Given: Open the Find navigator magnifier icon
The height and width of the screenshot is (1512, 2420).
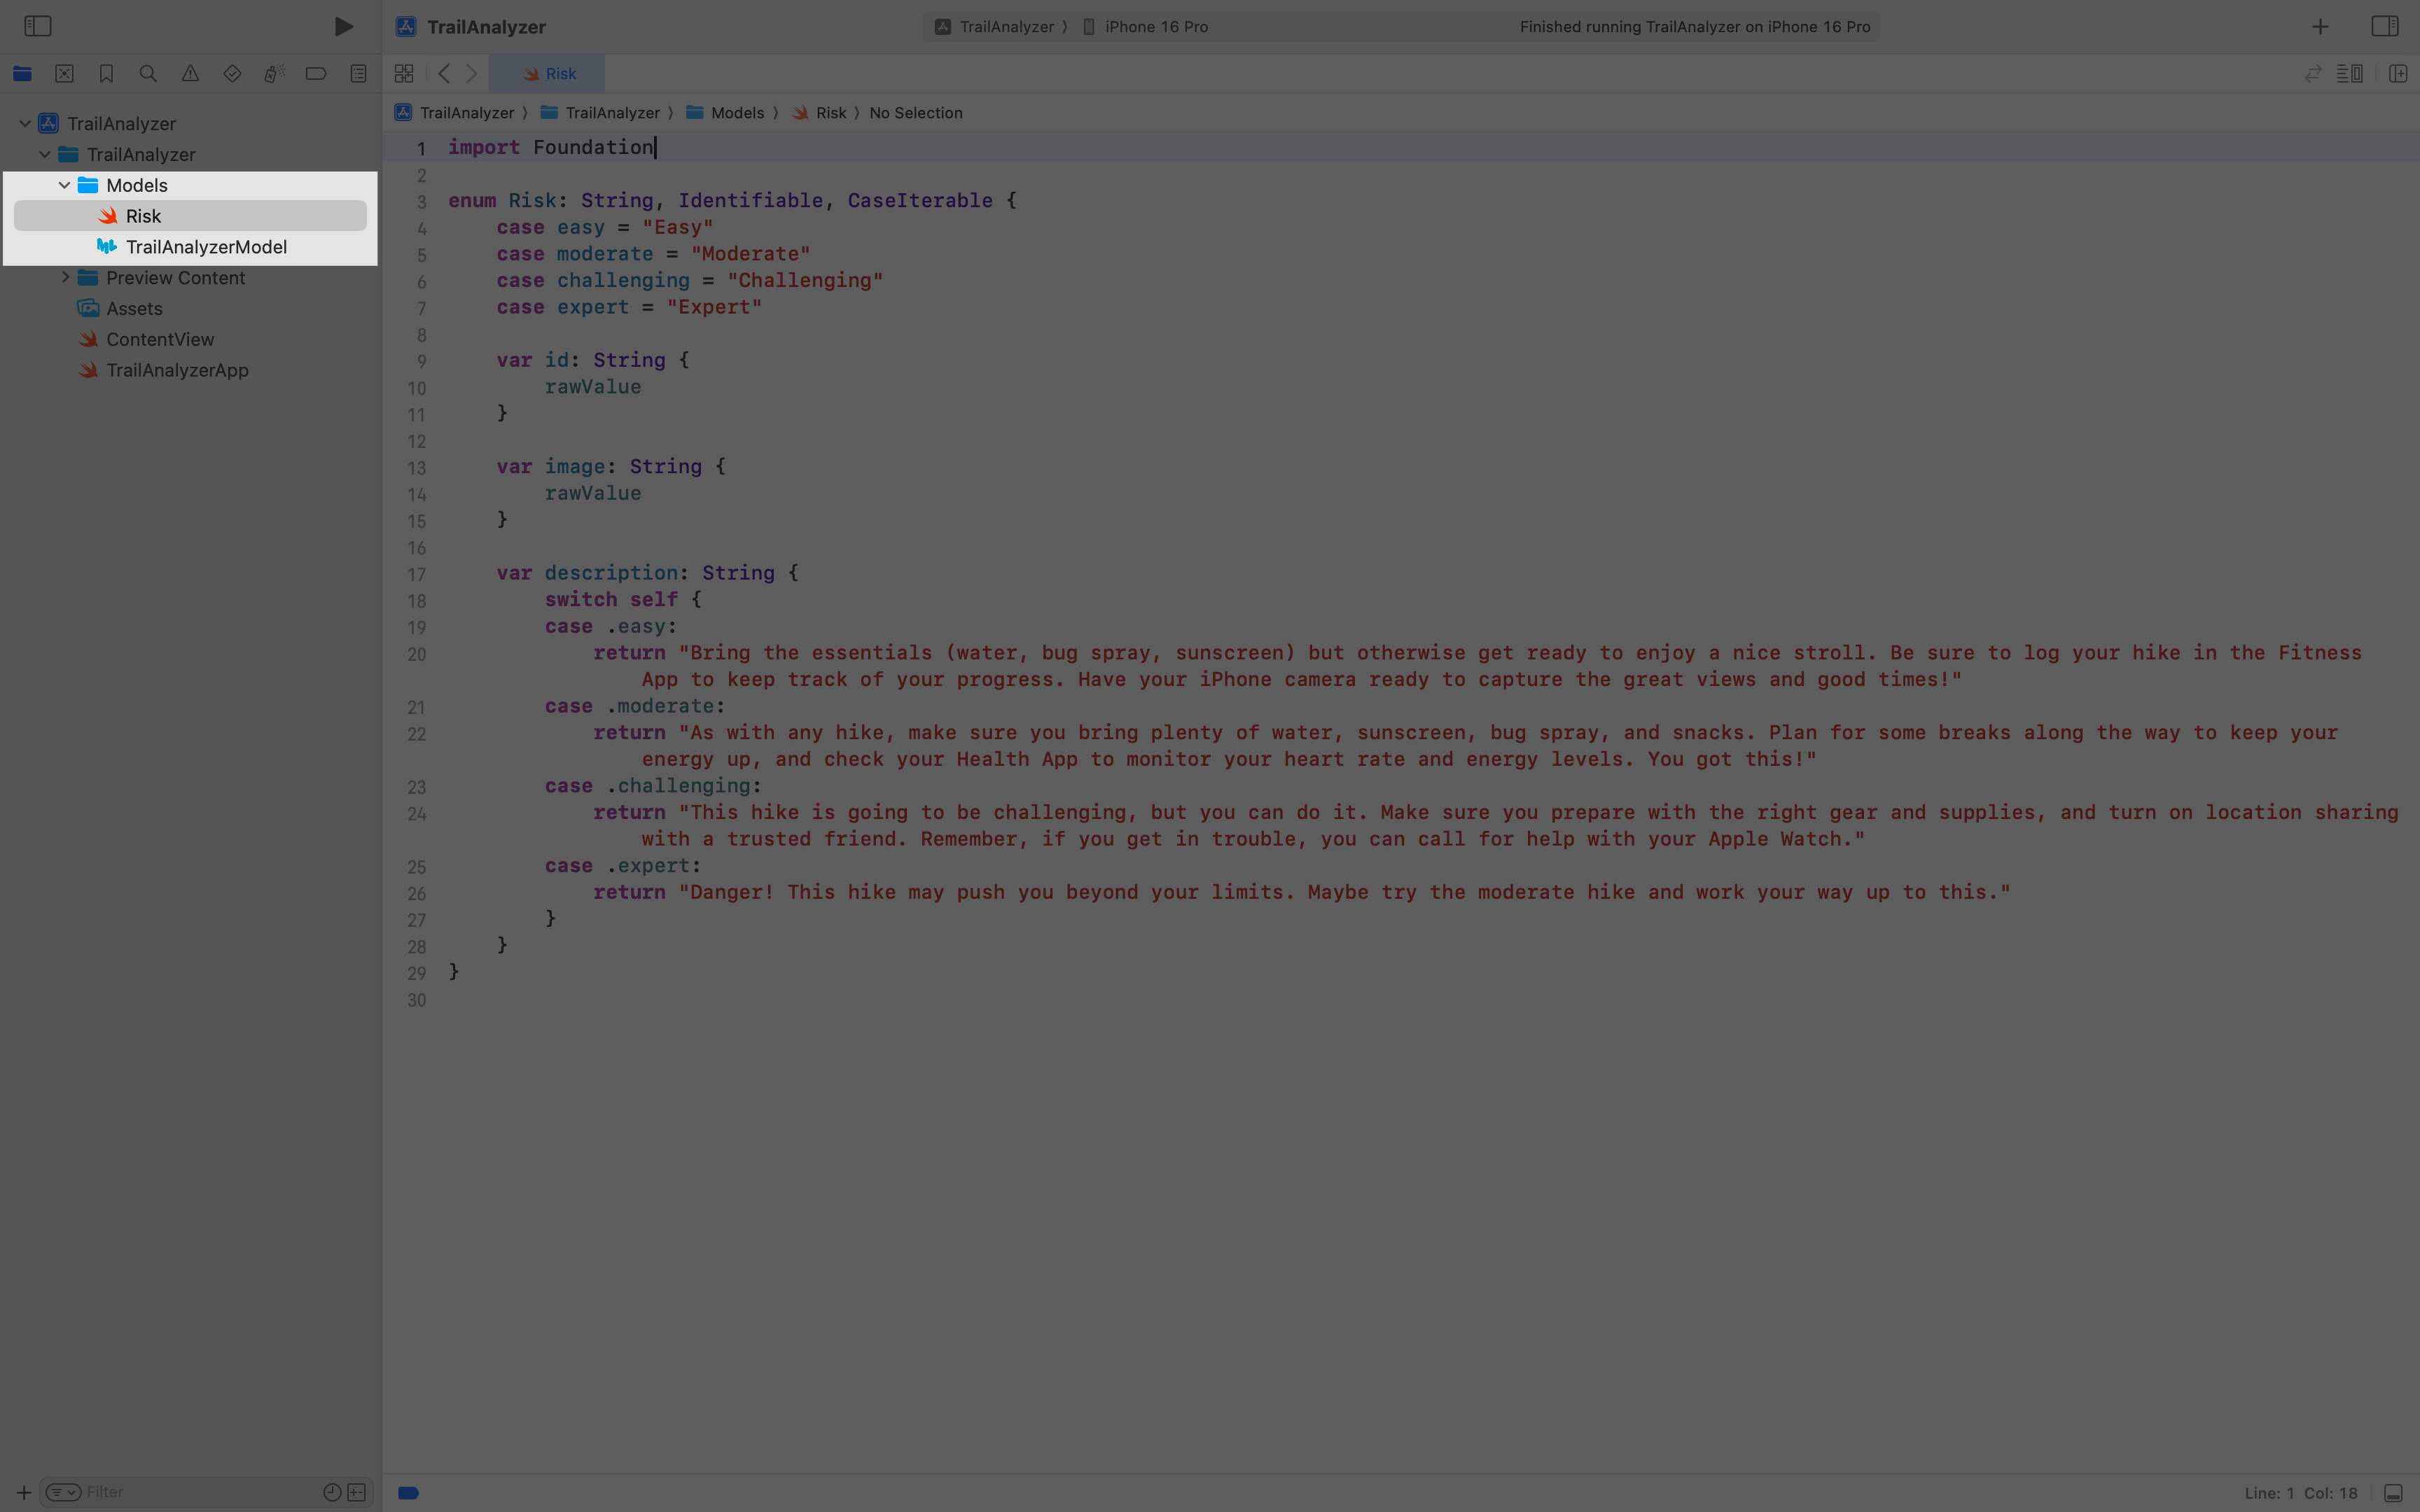Looking at the screenshot, I should pyautogui.click(x=148, y=73).
